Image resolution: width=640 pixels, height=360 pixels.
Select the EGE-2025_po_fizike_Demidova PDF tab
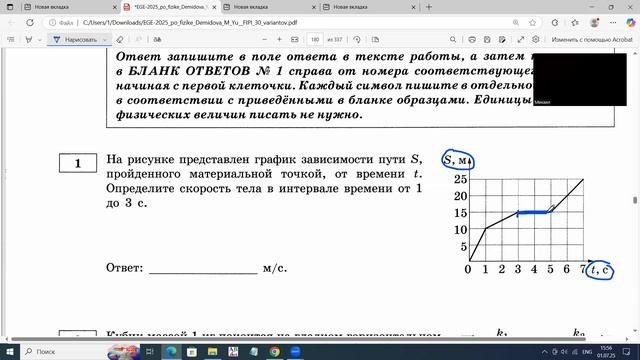pos(170,7)
